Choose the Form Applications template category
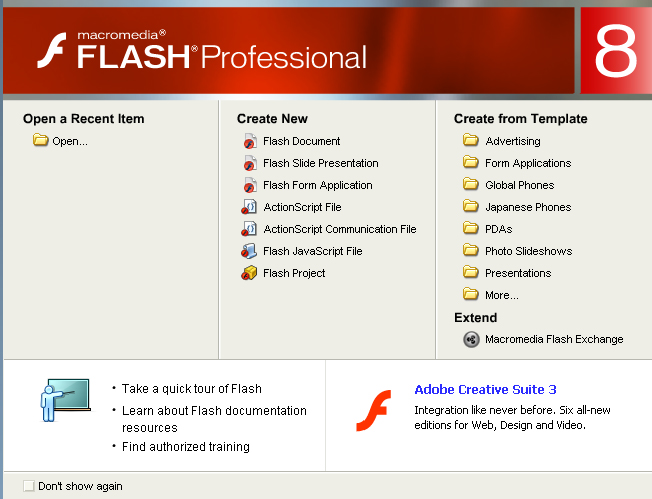The height and width of the screenshot is (499, 652). [528, 163]
